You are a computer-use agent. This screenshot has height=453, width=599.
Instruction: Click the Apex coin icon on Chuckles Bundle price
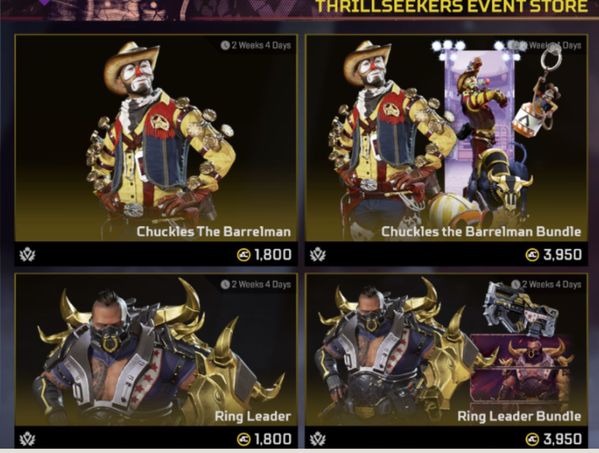(532, 255)
